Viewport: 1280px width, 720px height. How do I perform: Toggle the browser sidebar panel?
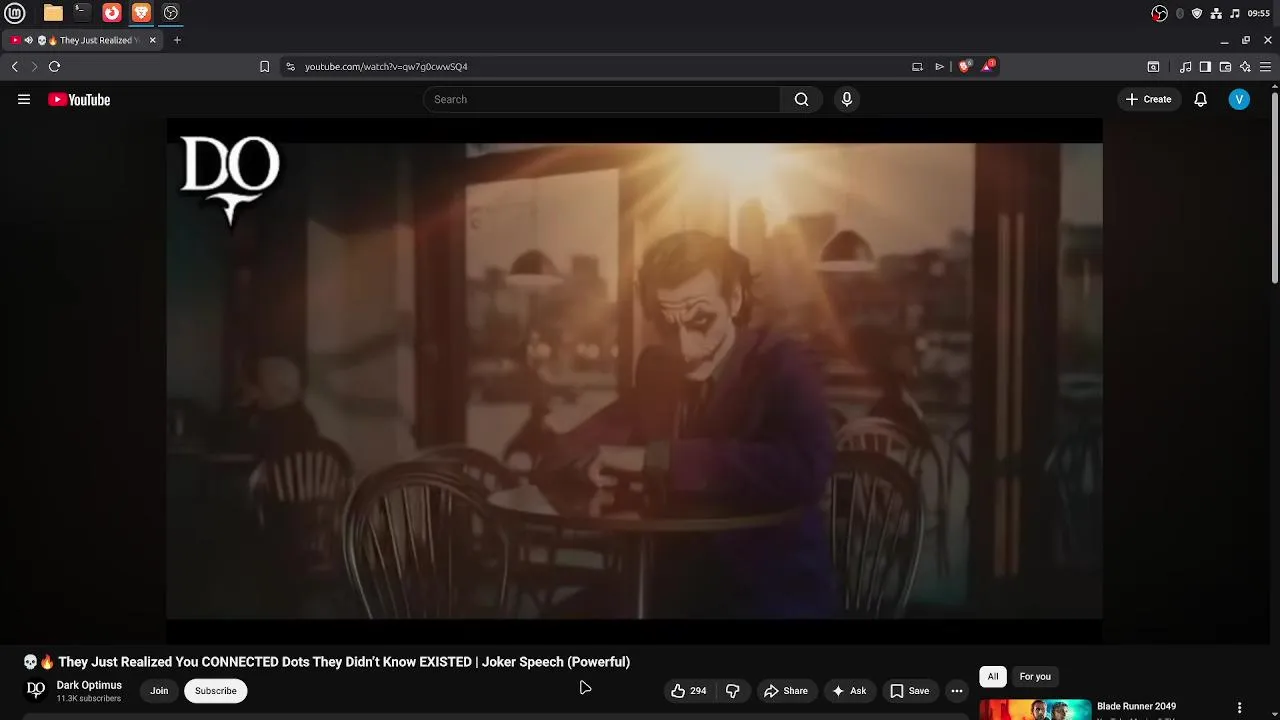point(1205,67)
